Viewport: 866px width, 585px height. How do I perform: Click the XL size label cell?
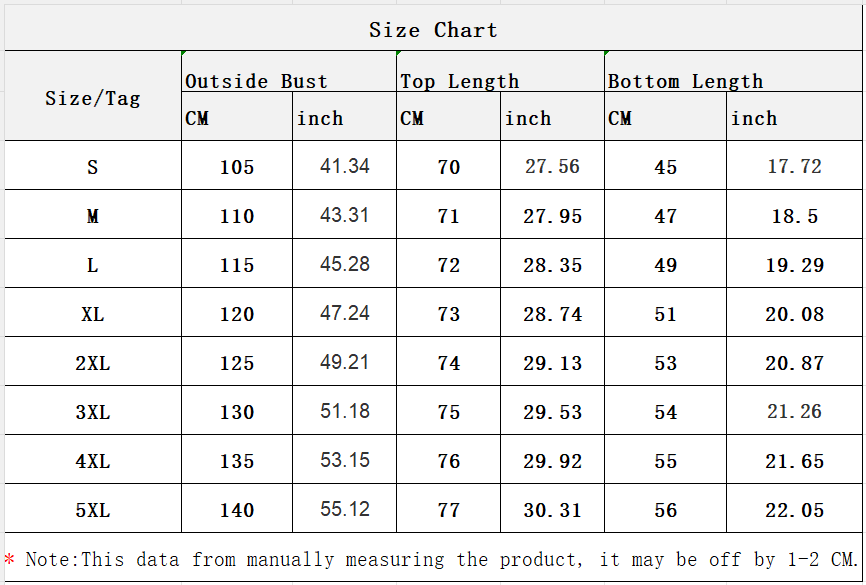point(93,313)
